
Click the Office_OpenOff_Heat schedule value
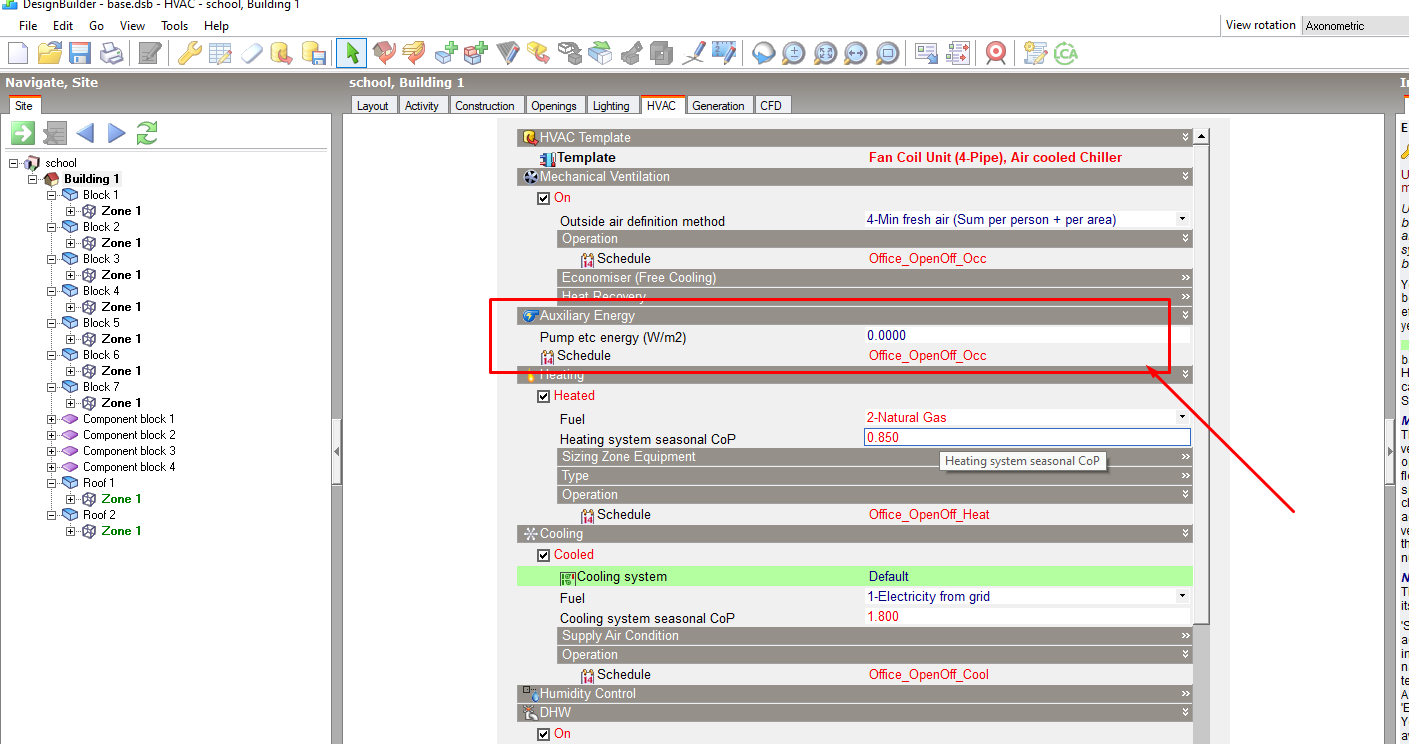[929, 515]
